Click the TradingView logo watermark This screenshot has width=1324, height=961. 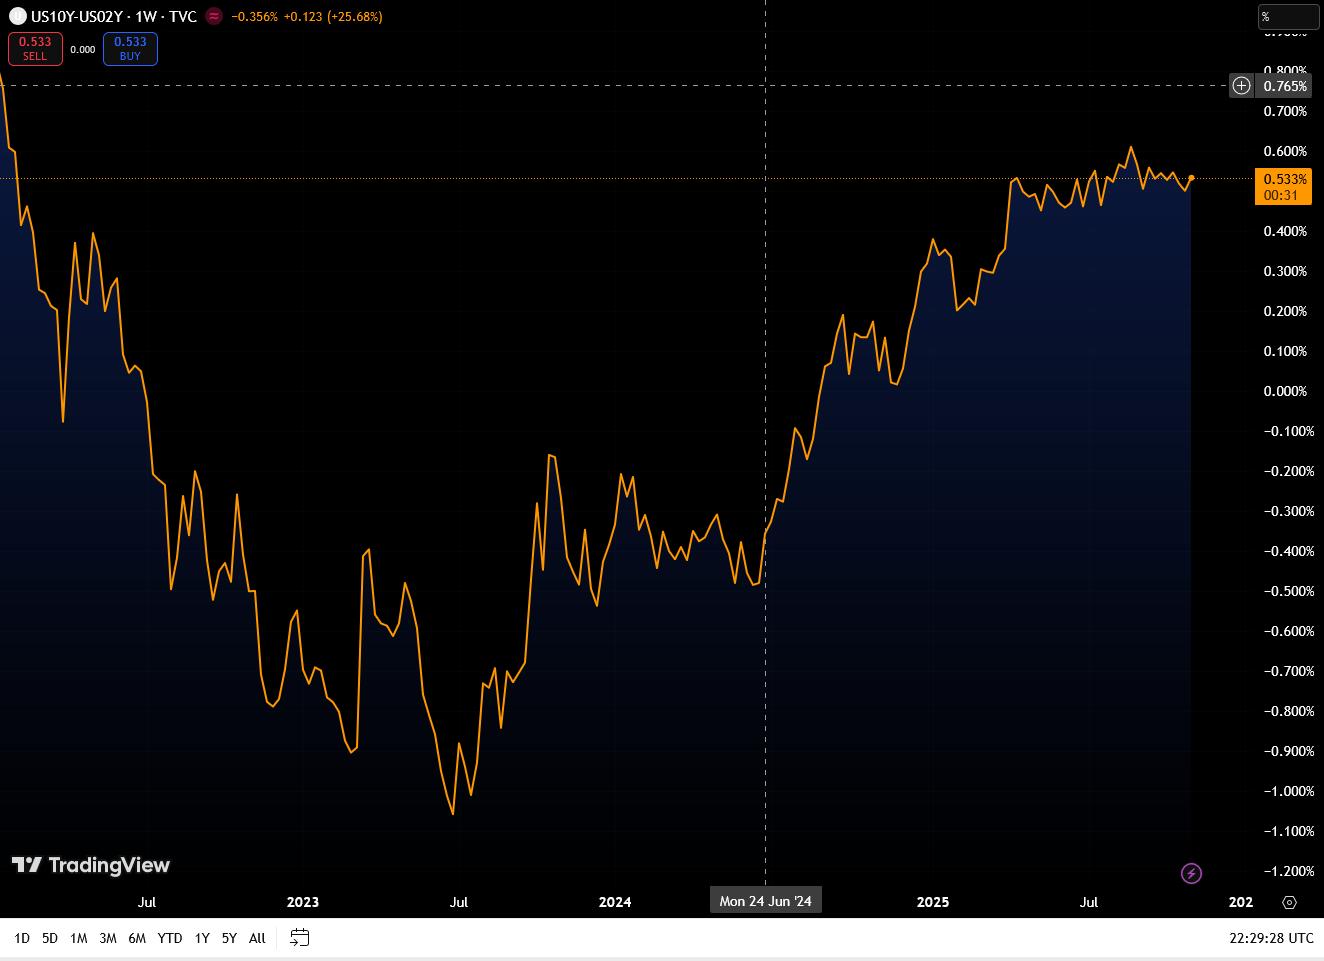pos(91,865)
